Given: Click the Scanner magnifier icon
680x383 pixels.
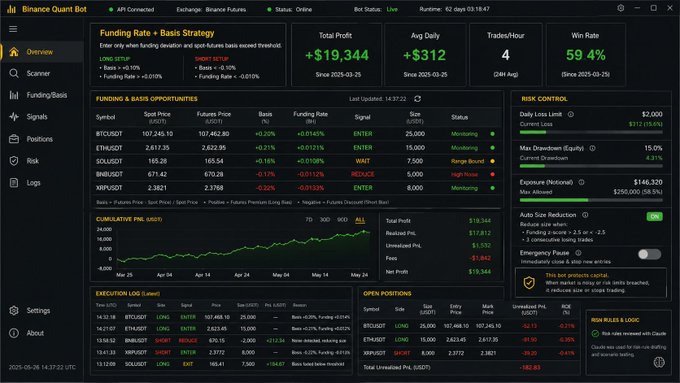Looking at the screenshot, I should (x=14, y=73).
